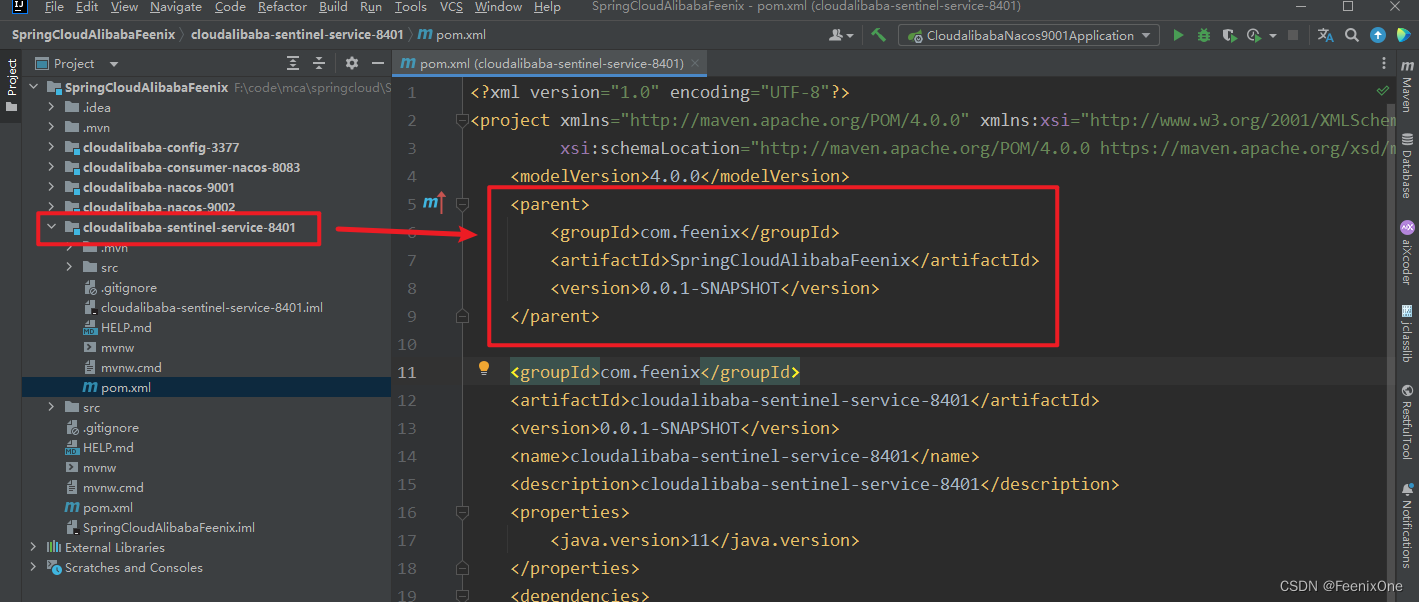Click the green Run application button
The height and width of the screenshot is (602, 1419).
1178,35
